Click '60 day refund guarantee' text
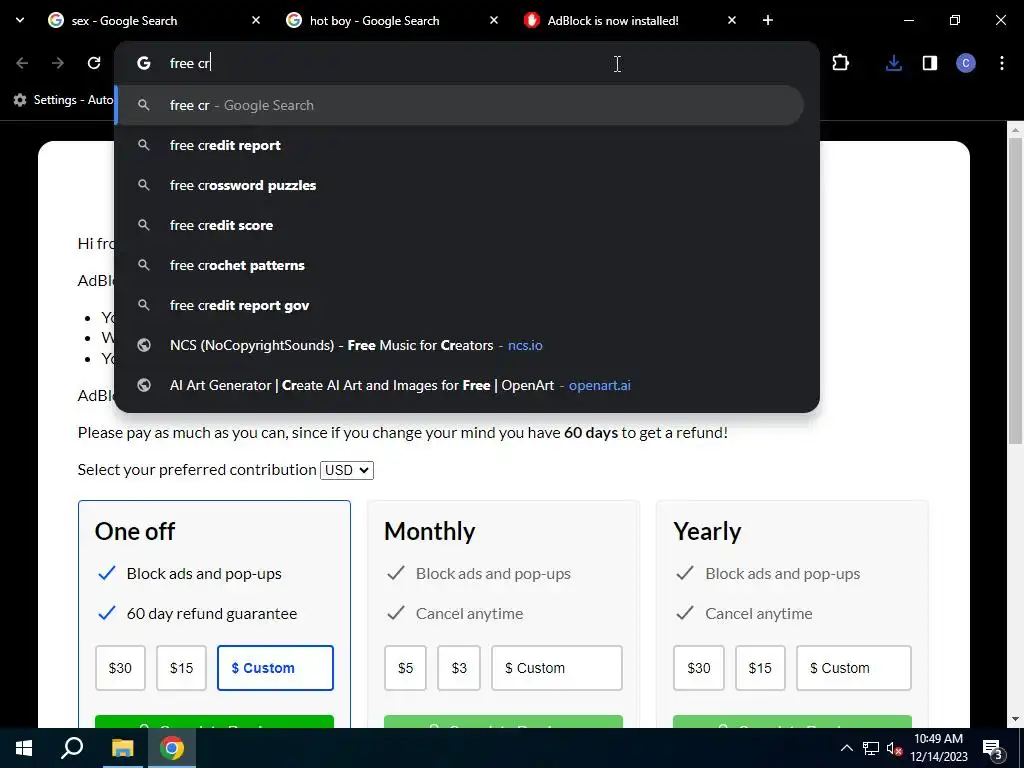 click(212, 614)
